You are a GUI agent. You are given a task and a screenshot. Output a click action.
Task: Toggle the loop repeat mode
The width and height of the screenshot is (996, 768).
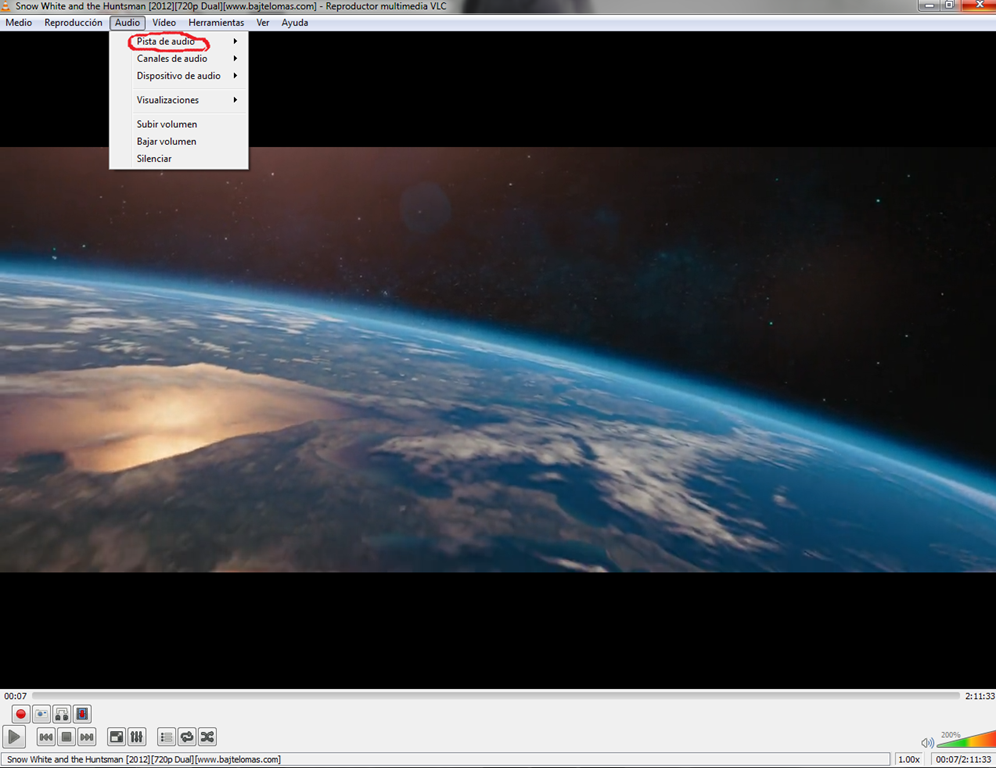(x=187, y=737)
